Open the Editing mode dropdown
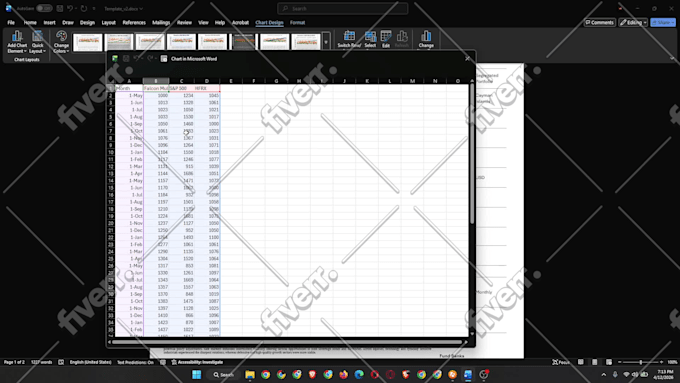The image size is (680, 383). [x=633, y=23]
